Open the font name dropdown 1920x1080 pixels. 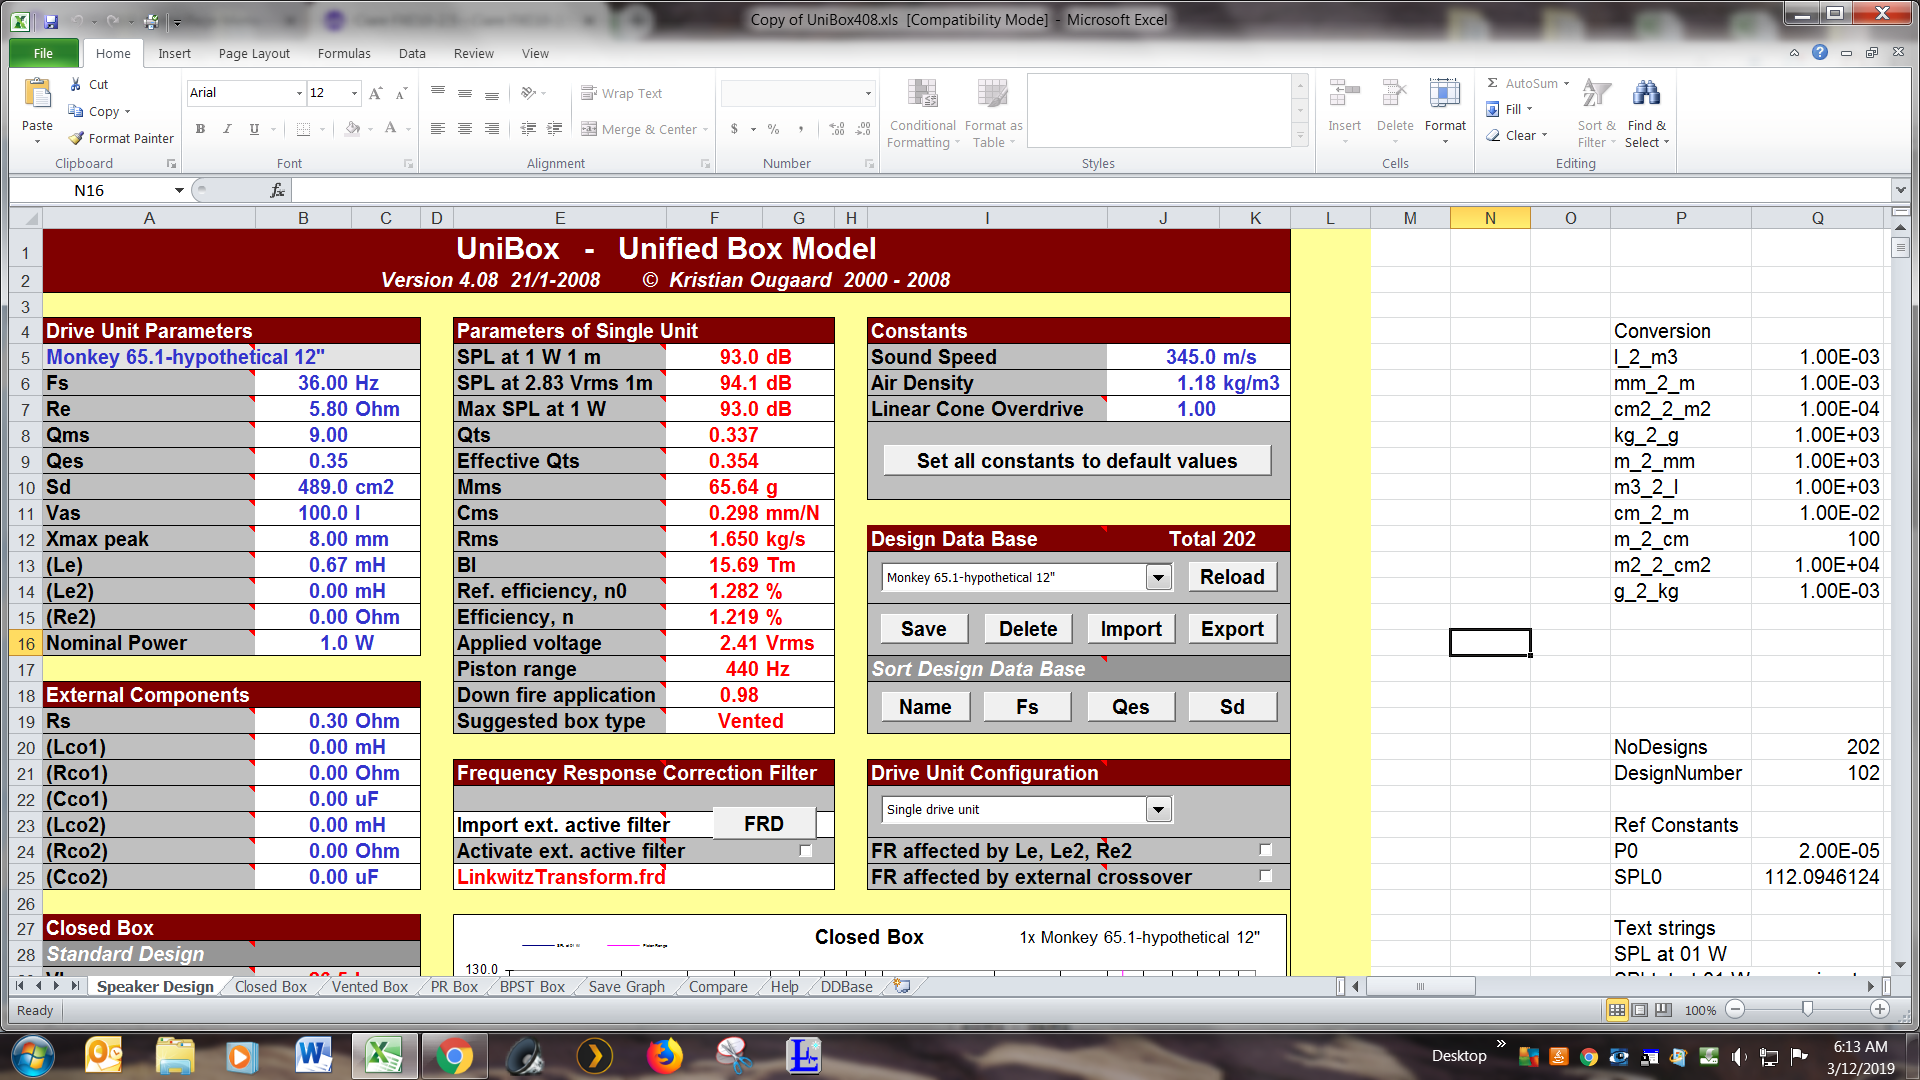tap(299, 93)
